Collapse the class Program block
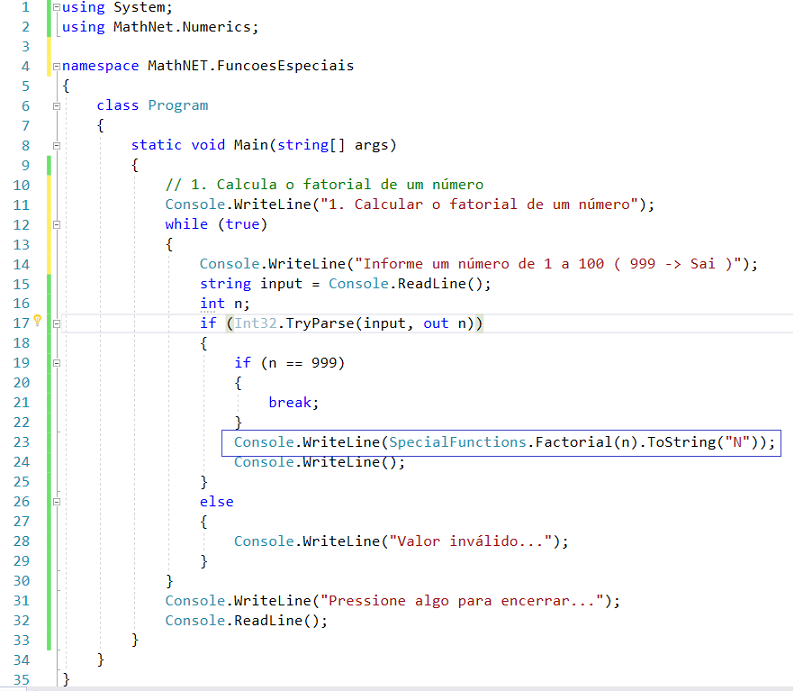Screen dimensions: 803x691 coord(56,106)
